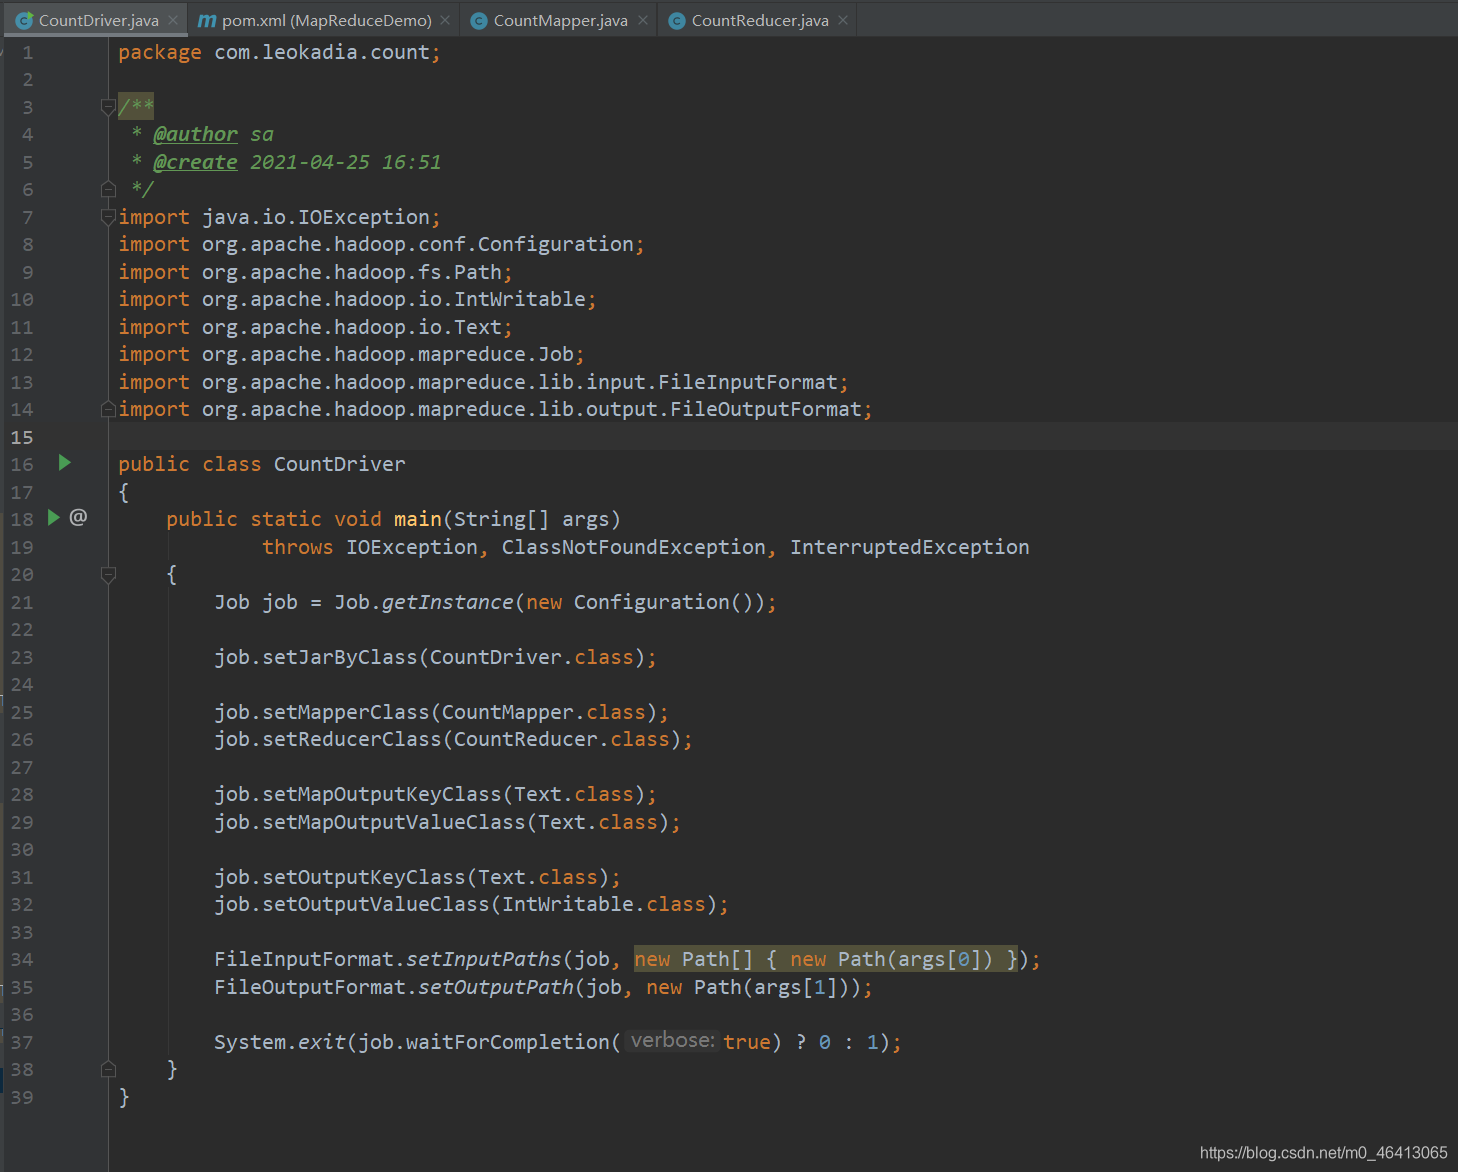Click the @create tag in the comment
Screen dimensions: 1458x1172
pos(195,162)
